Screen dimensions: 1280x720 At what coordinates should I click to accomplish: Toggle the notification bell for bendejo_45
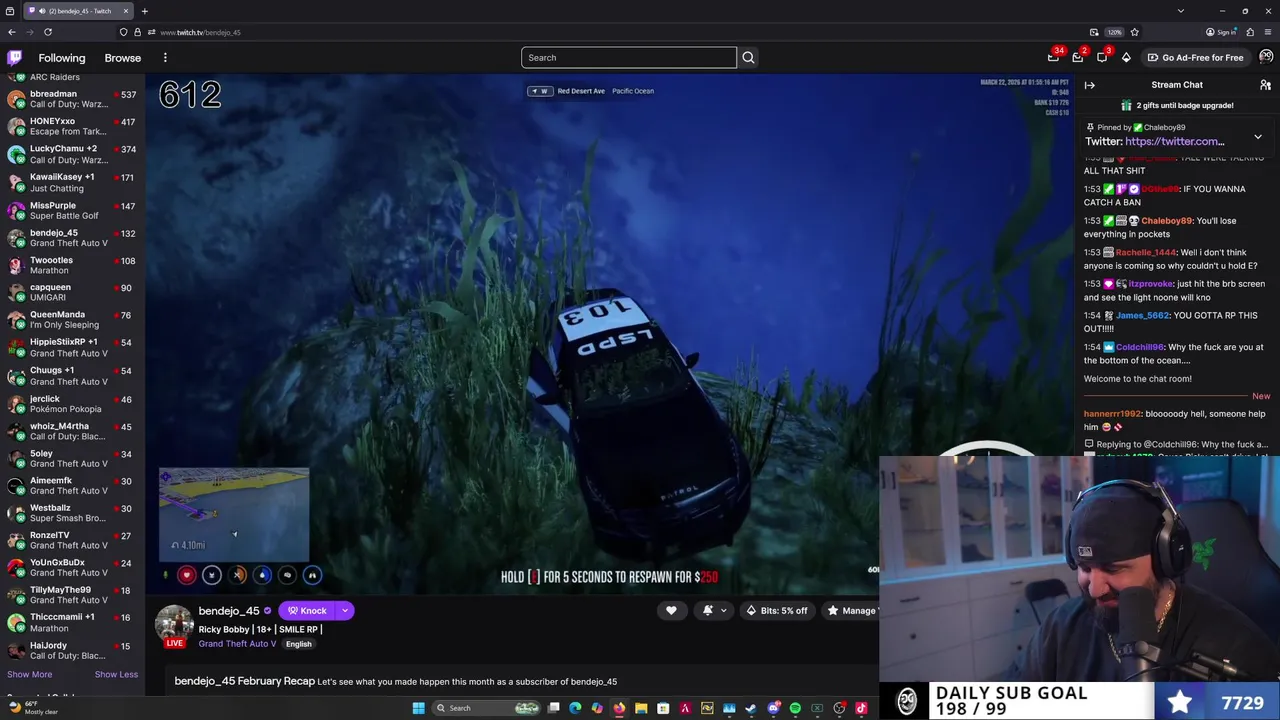[x=708, y=610]
